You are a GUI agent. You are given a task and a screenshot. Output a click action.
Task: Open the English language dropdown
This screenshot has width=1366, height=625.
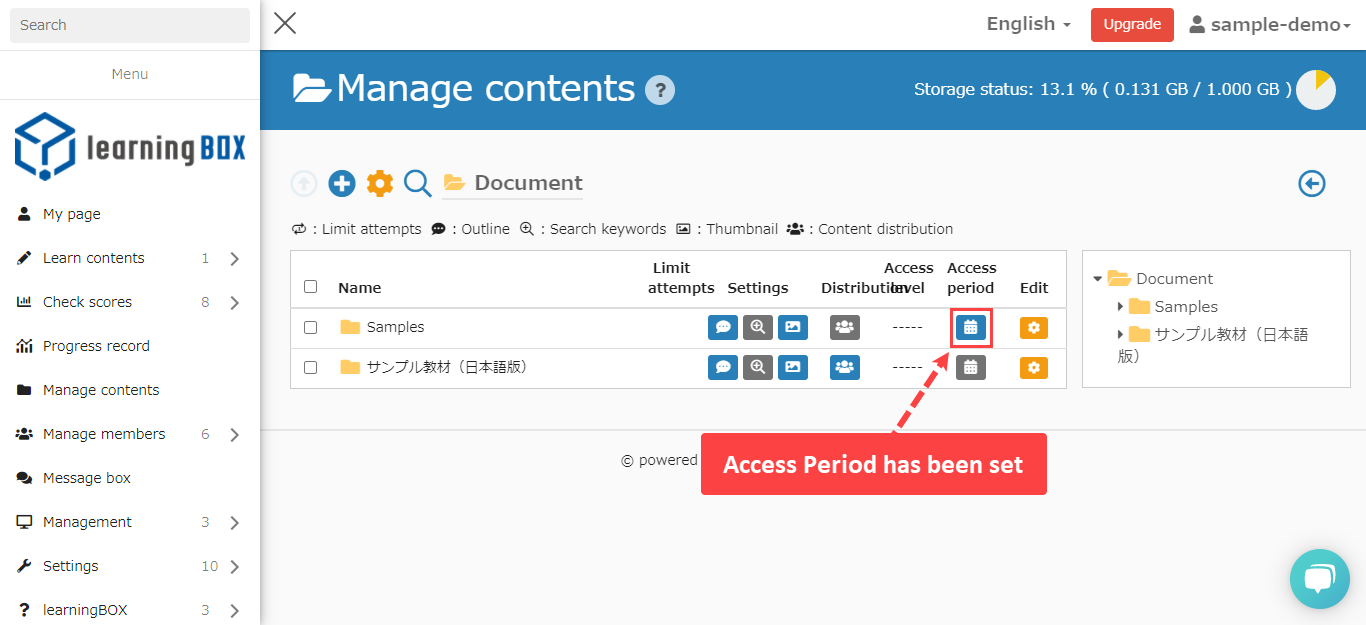click(1028, 24)
